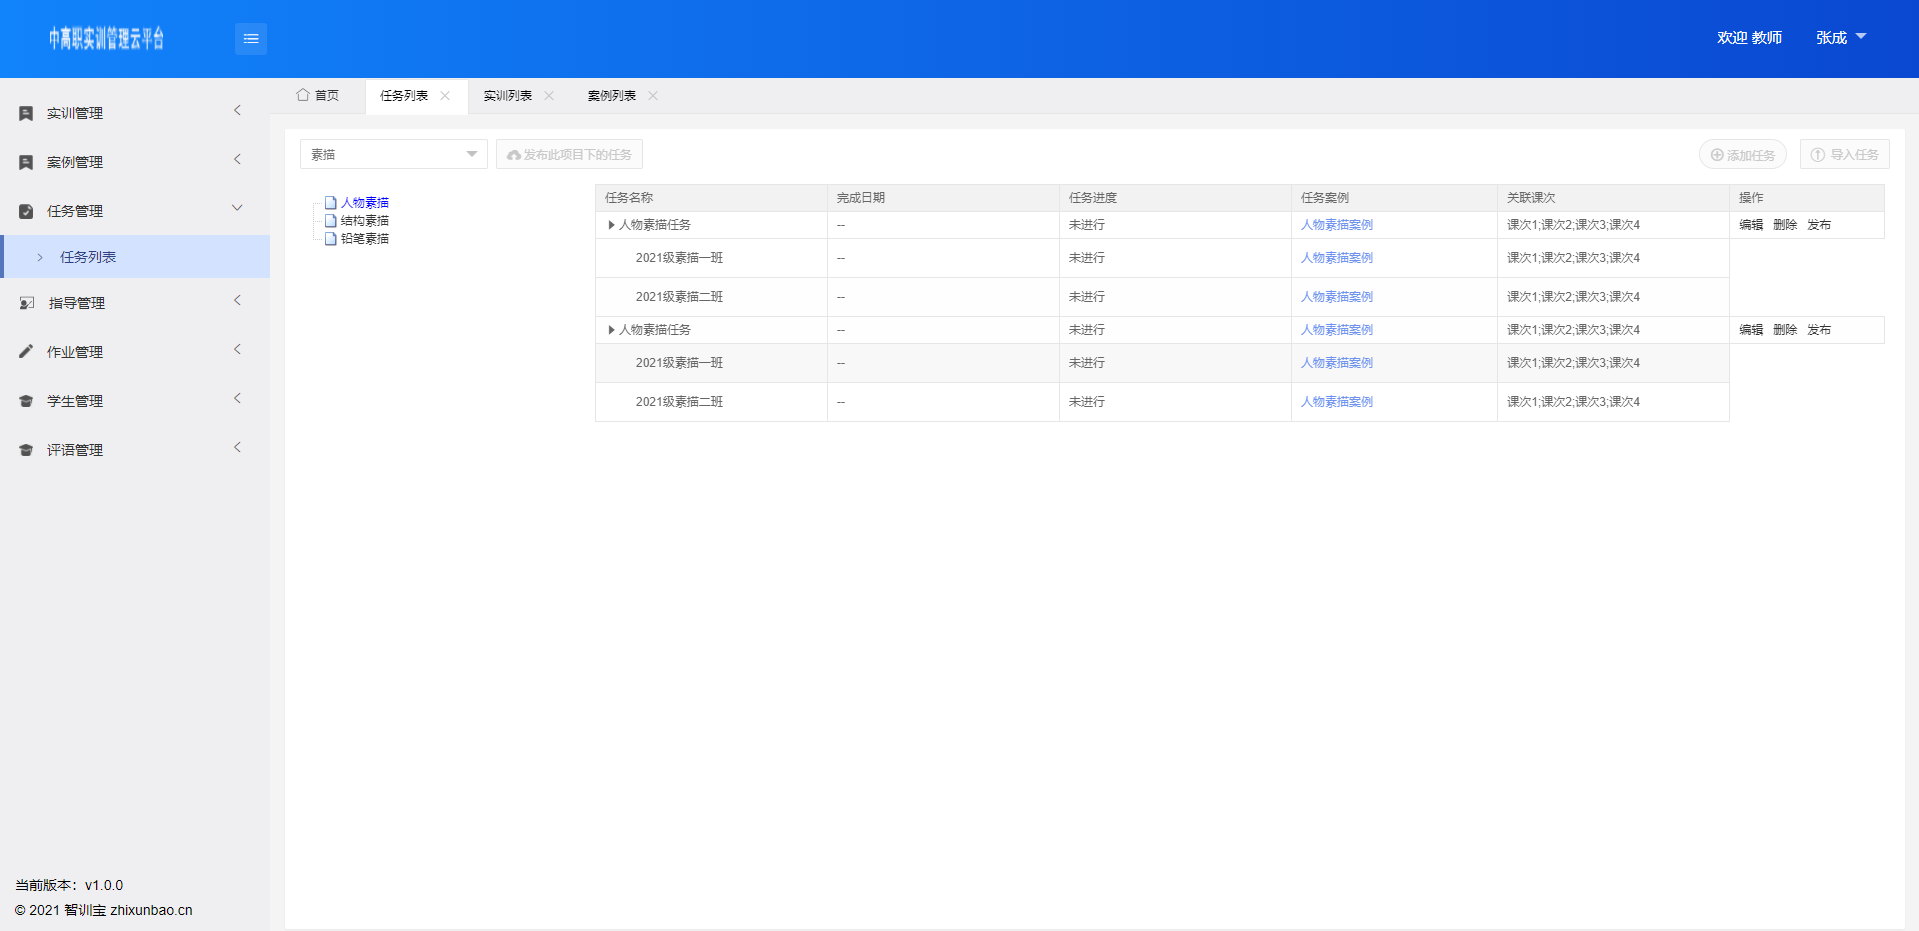The width and height of the screenshot is (1919, 931).
Task: Click the 导入任务 button
Action: [x=1844, y=155]
